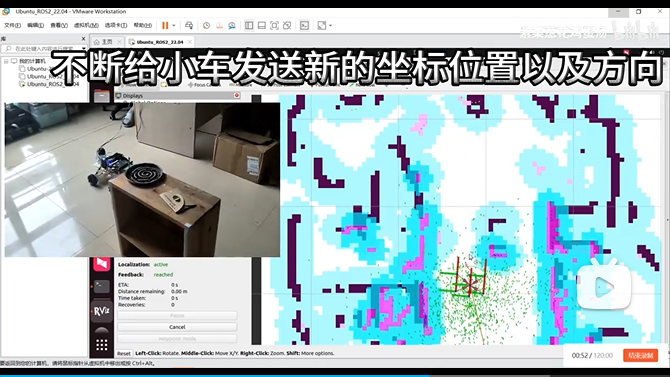The image size is (670, 377).
Task: Select Ubuntu_ROS2 running VM in library
Action: point(50,84)
